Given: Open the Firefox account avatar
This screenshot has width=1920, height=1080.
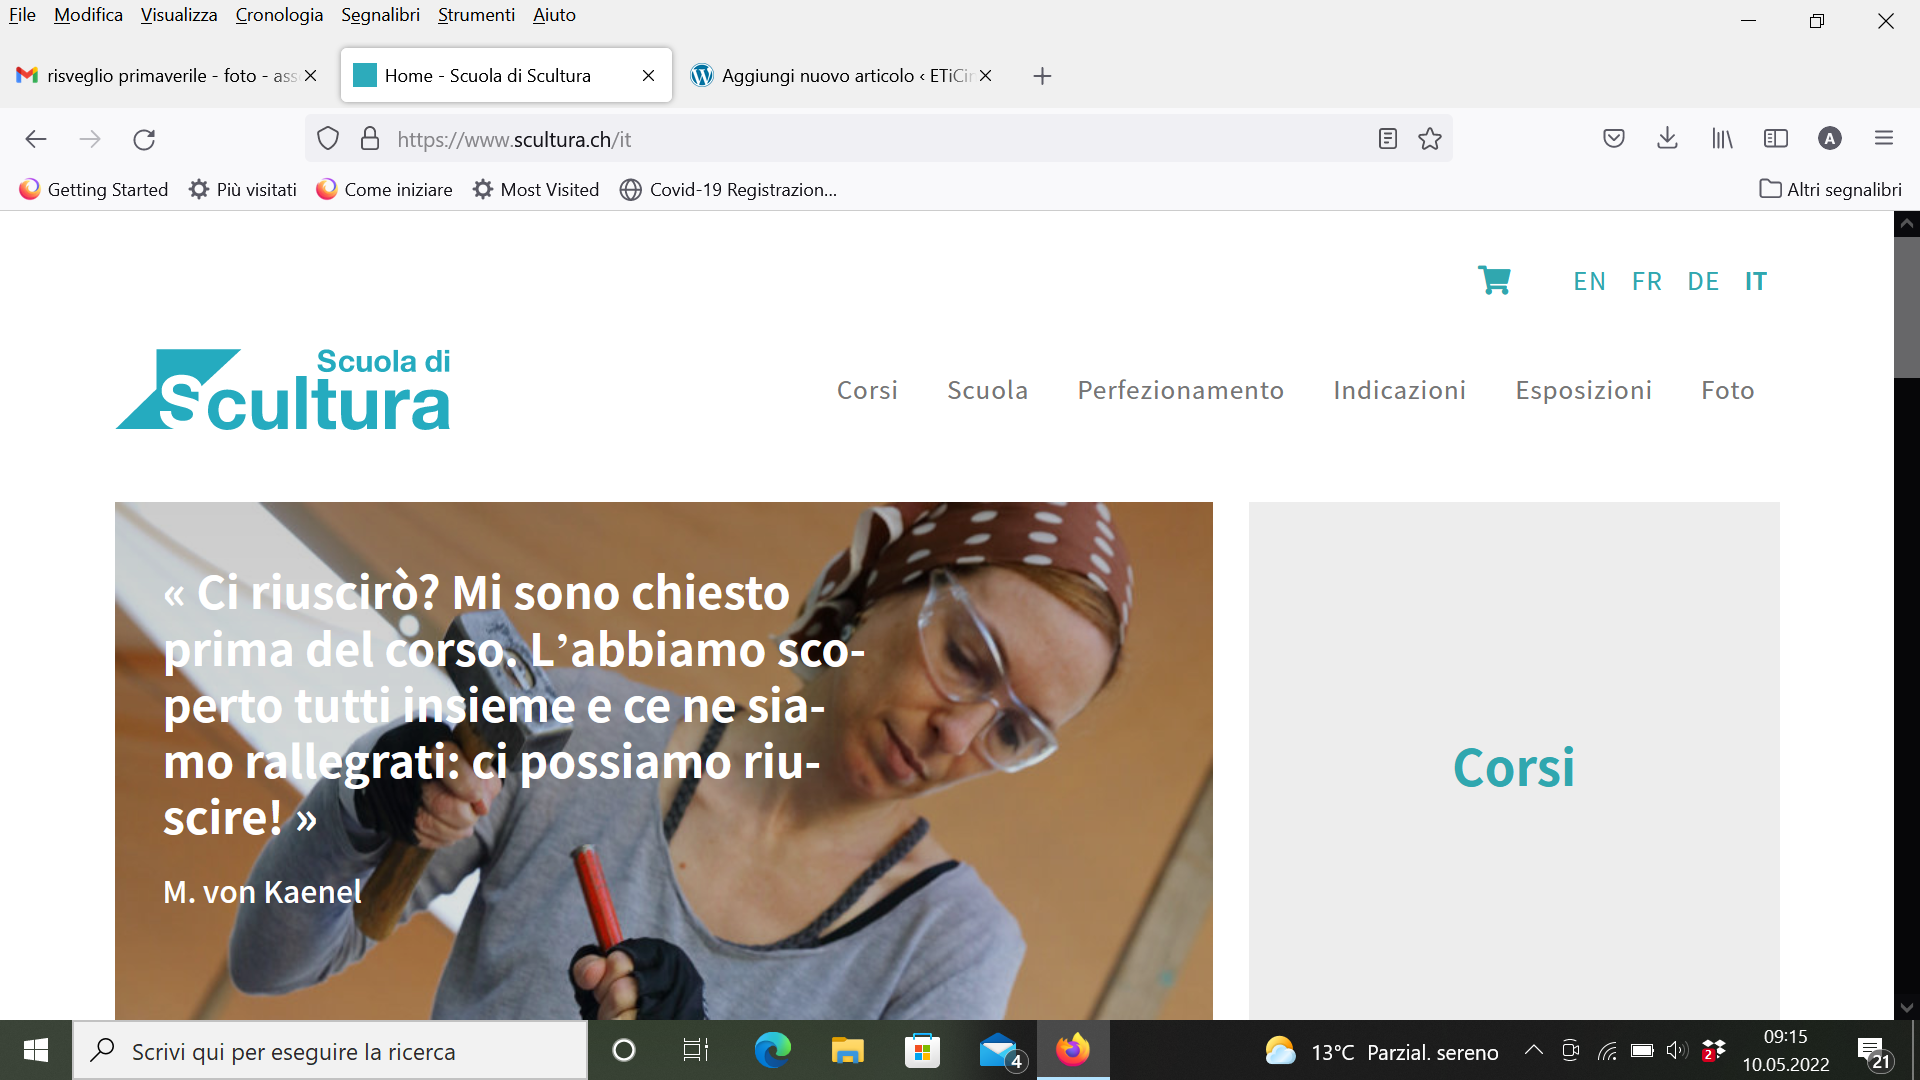Looking at the screenshot, I should (1830, 139).
